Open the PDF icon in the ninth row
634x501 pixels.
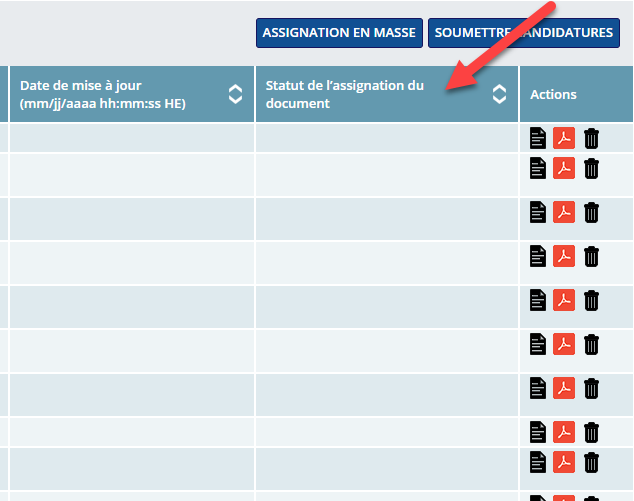(564, 462)
